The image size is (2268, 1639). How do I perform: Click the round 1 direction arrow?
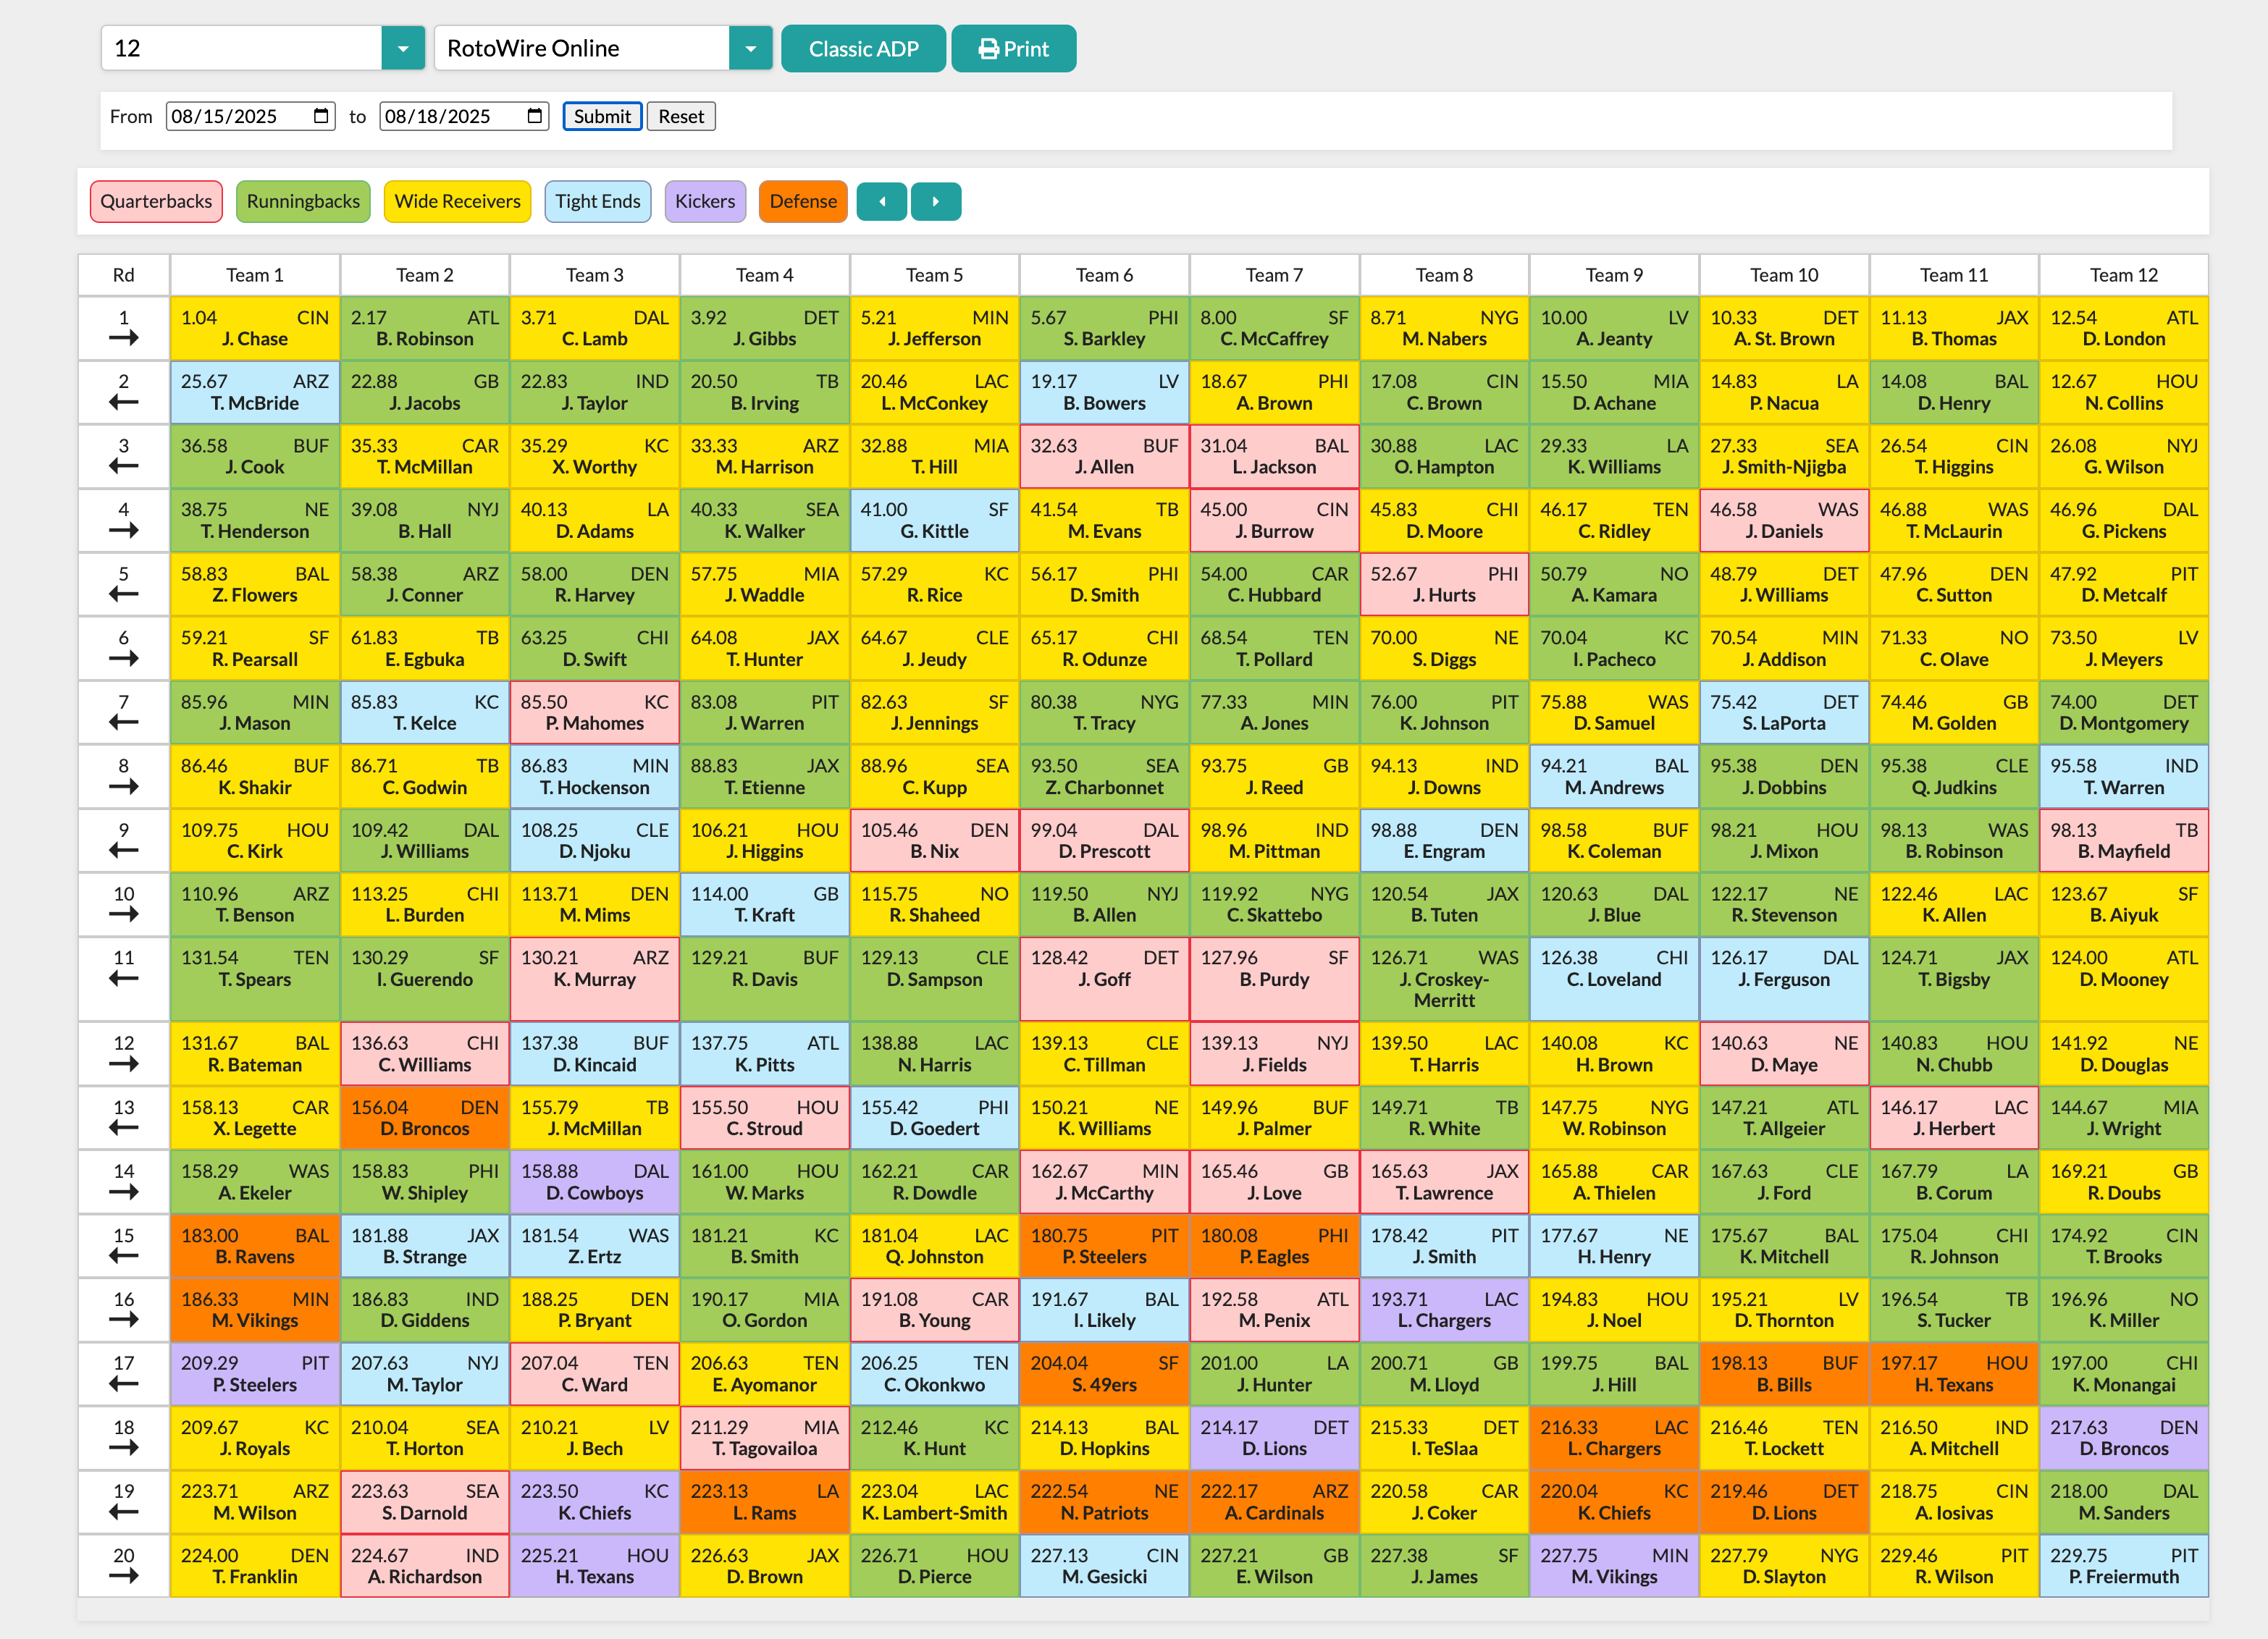(123, 339)
